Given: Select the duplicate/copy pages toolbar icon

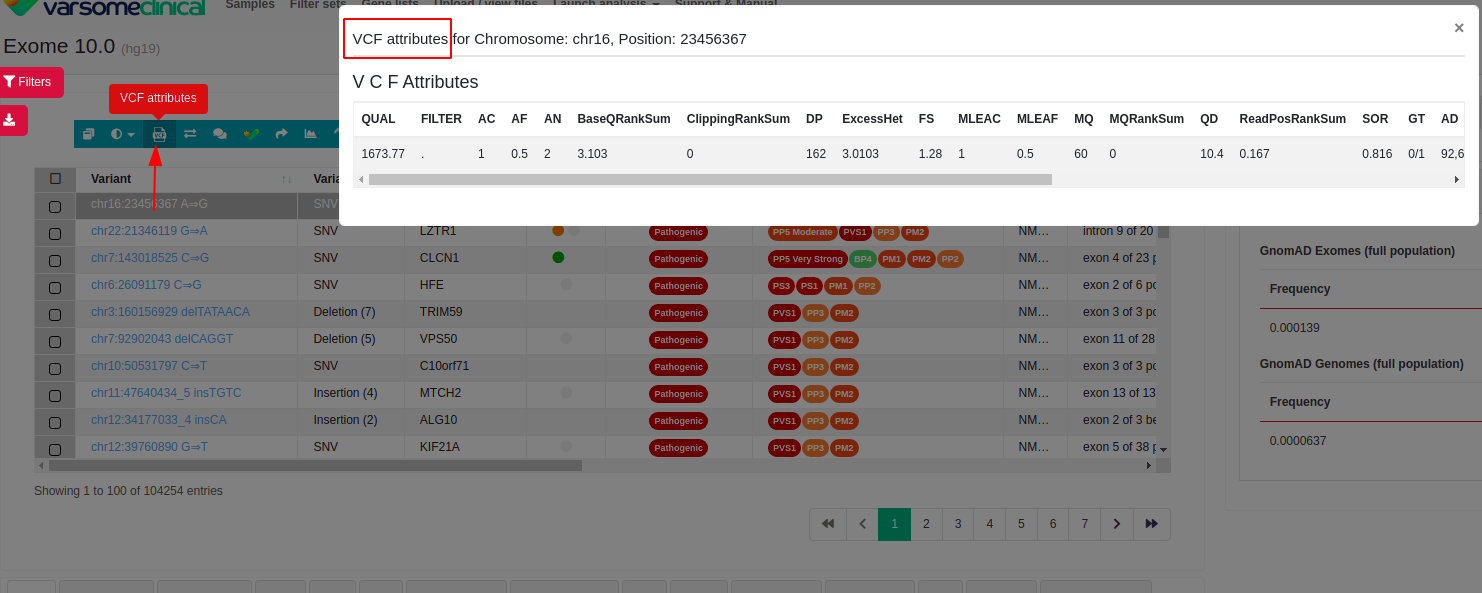Looking at the screenshot, I should pyautogui.click(x=88, y=133).
